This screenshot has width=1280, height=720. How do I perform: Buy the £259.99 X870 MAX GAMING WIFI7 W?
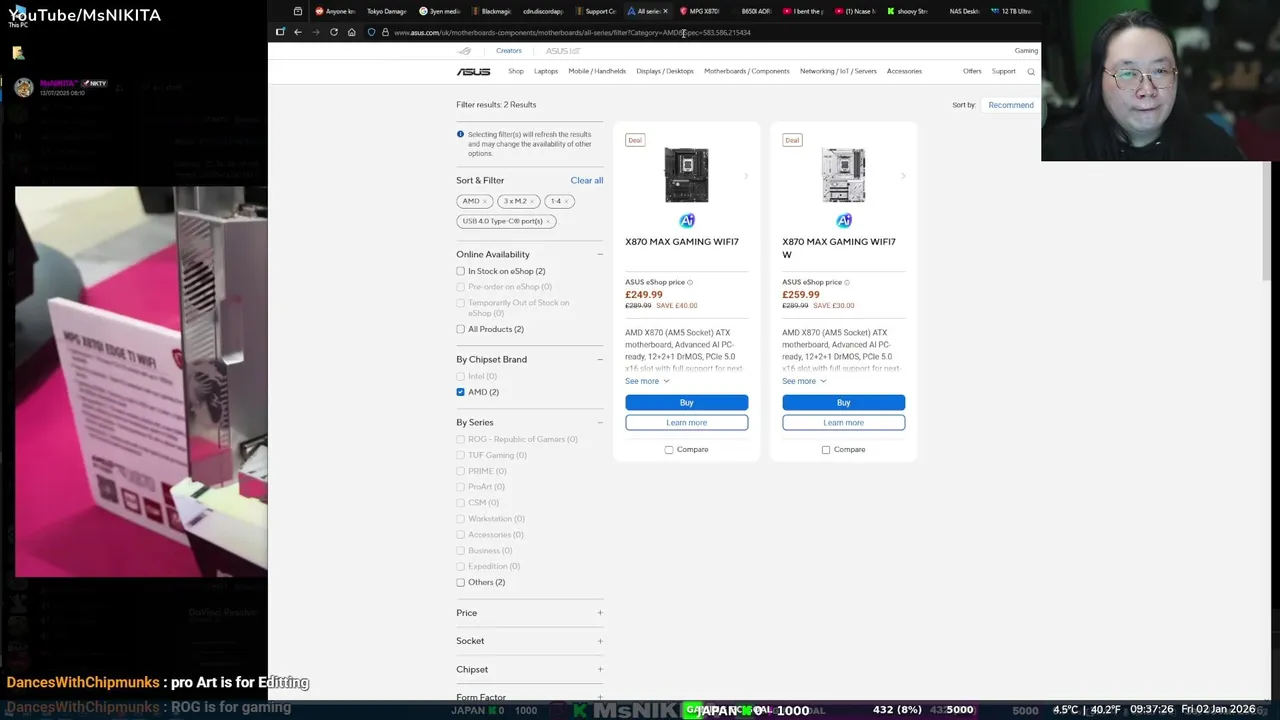point(844,402)
